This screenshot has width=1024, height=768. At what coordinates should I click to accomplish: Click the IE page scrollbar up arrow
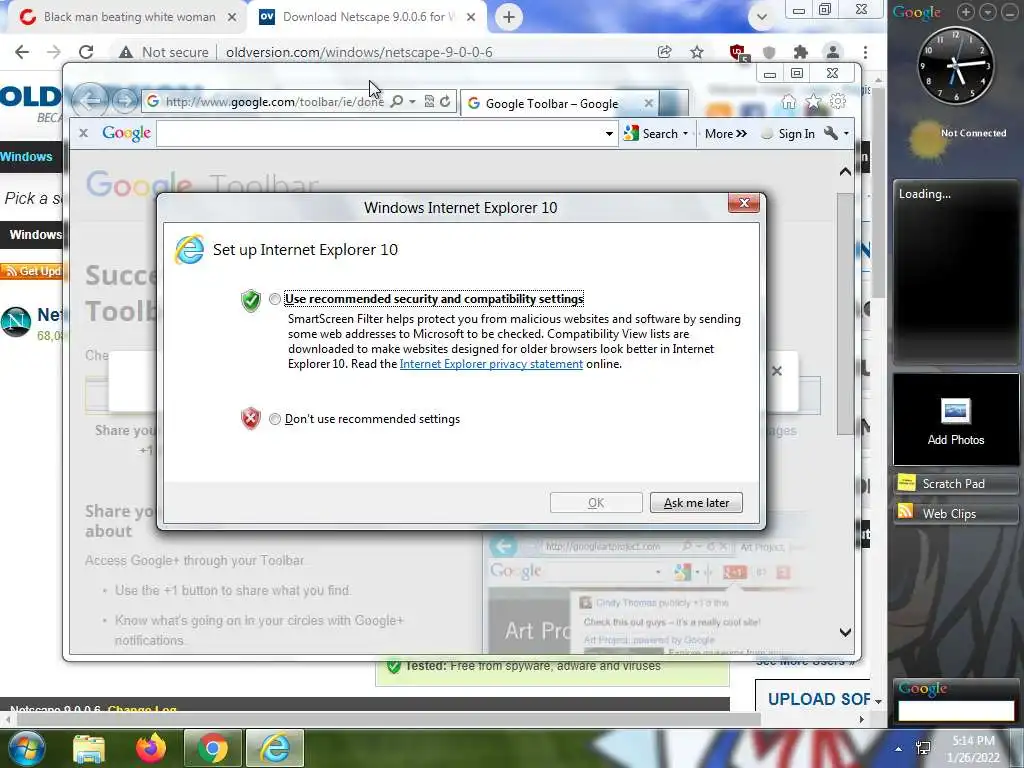[x=845, y=172]
